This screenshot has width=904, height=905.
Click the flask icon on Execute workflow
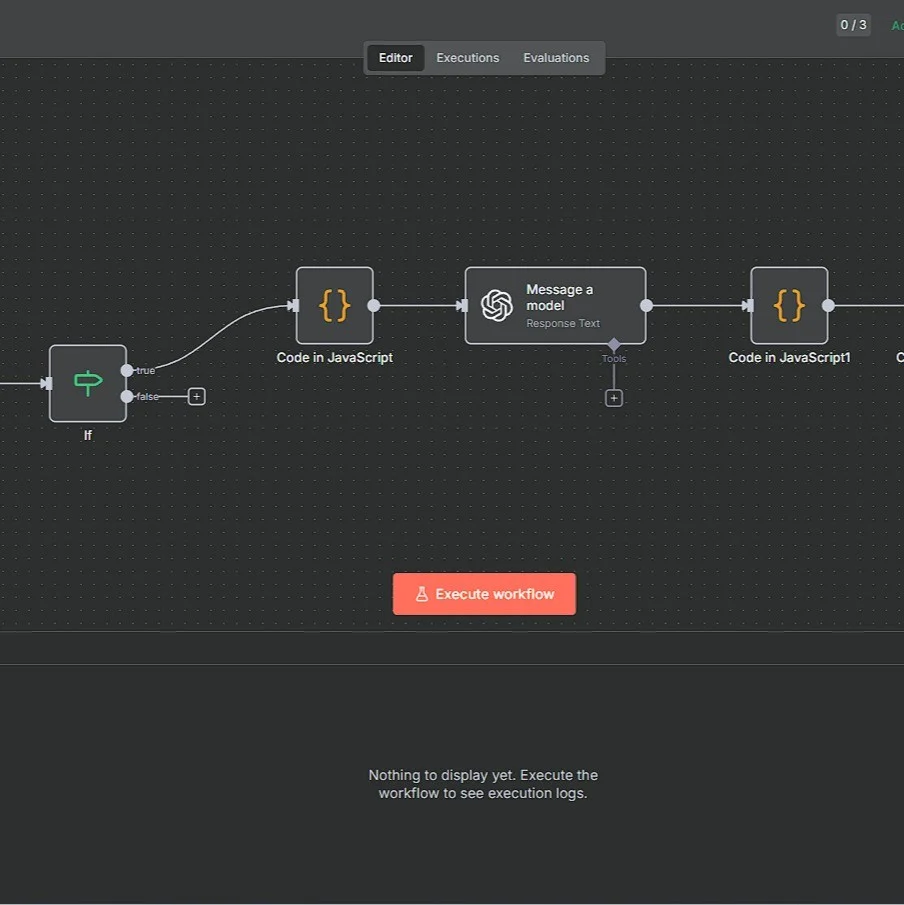(422, 594)
